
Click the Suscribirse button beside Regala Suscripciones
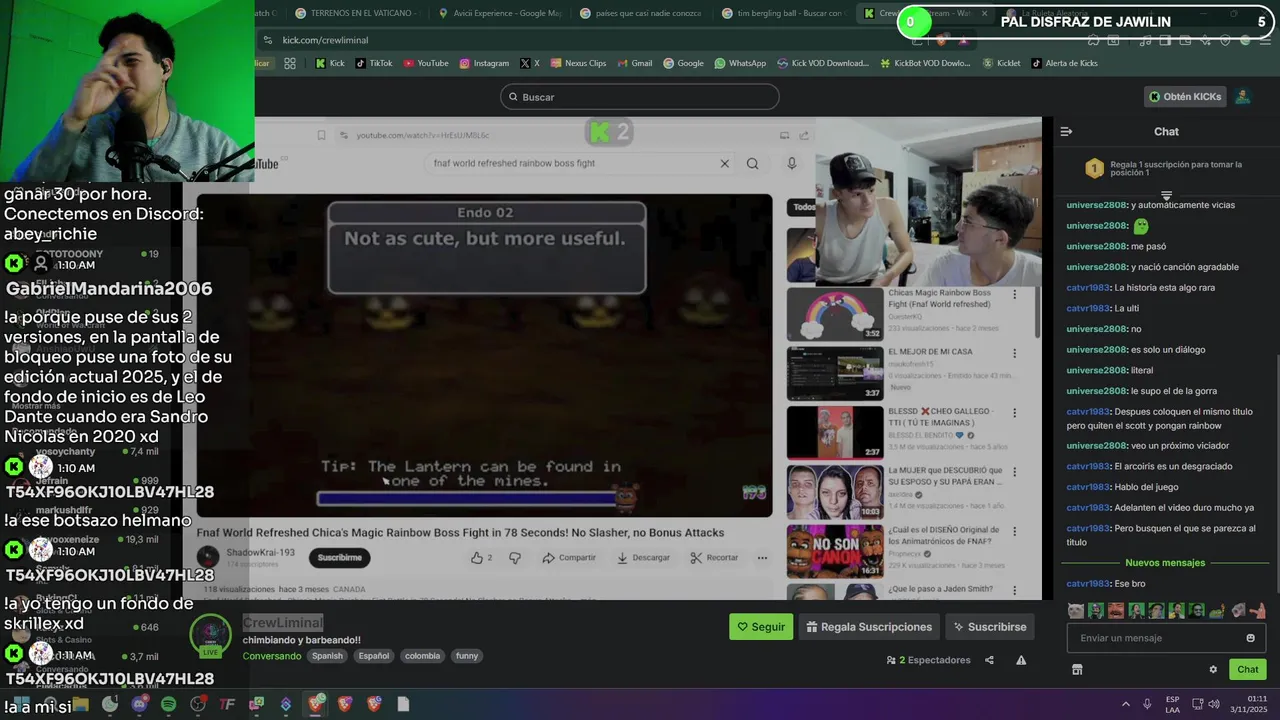[990, 627]
